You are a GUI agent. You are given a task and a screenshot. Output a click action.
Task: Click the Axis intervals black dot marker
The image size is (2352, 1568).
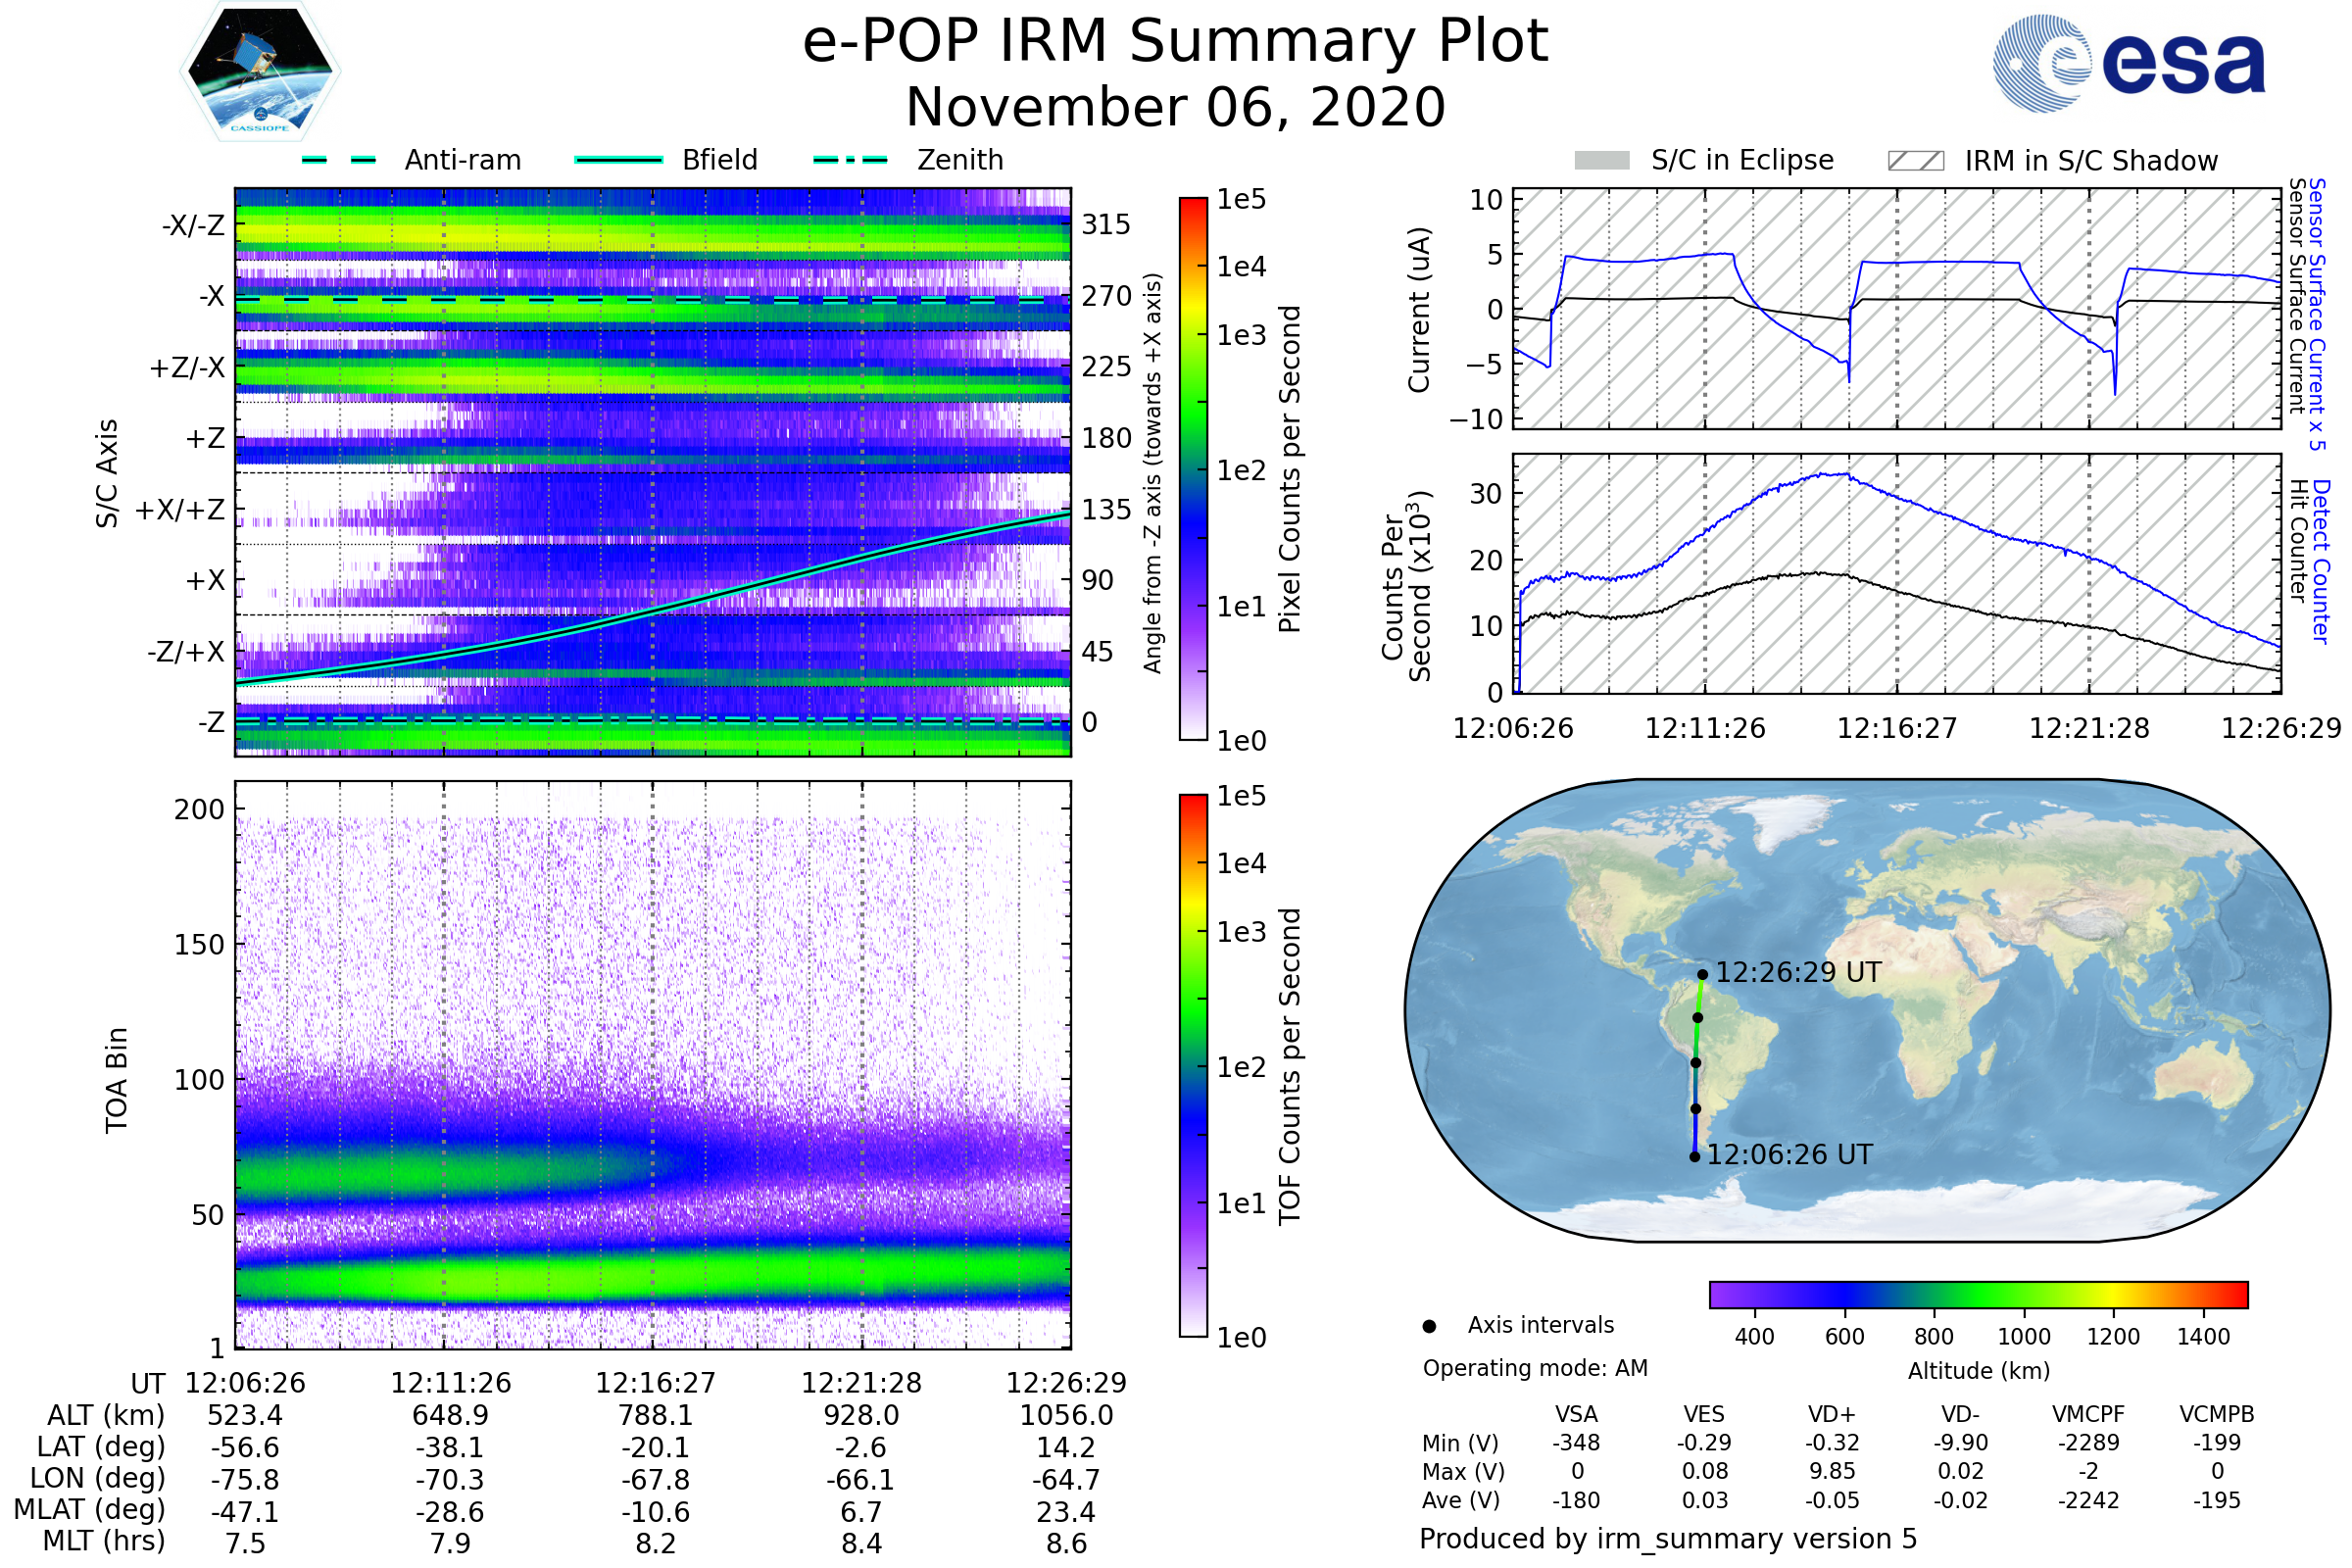click(x=1430, y=1326)
